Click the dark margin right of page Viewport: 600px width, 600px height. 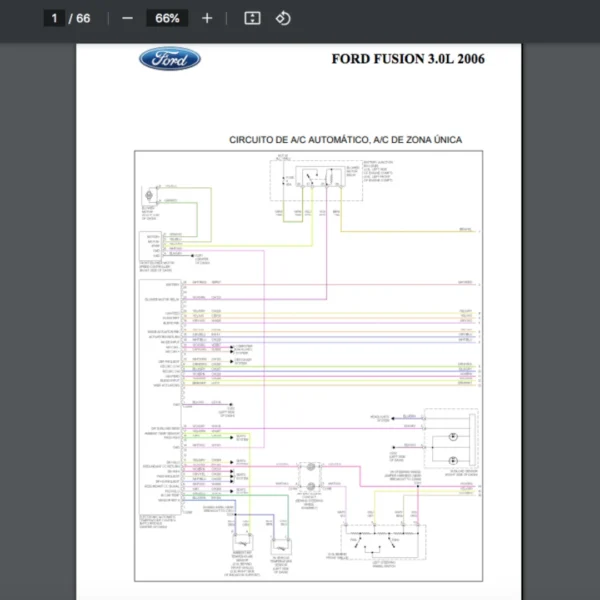point(560,300)
